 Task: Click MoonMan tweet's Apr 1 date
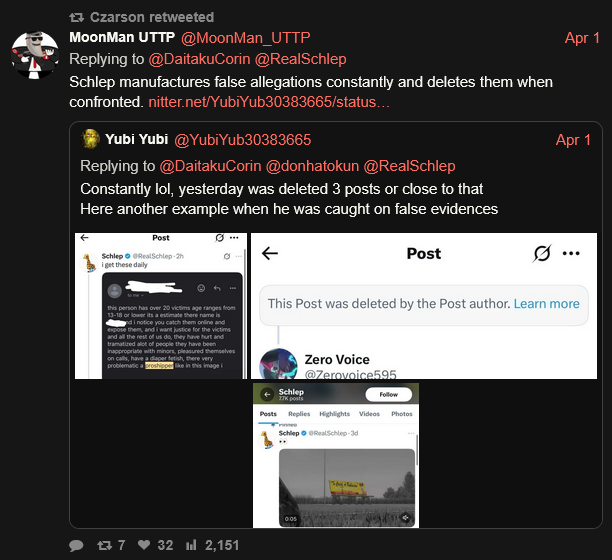pos(582,38)
